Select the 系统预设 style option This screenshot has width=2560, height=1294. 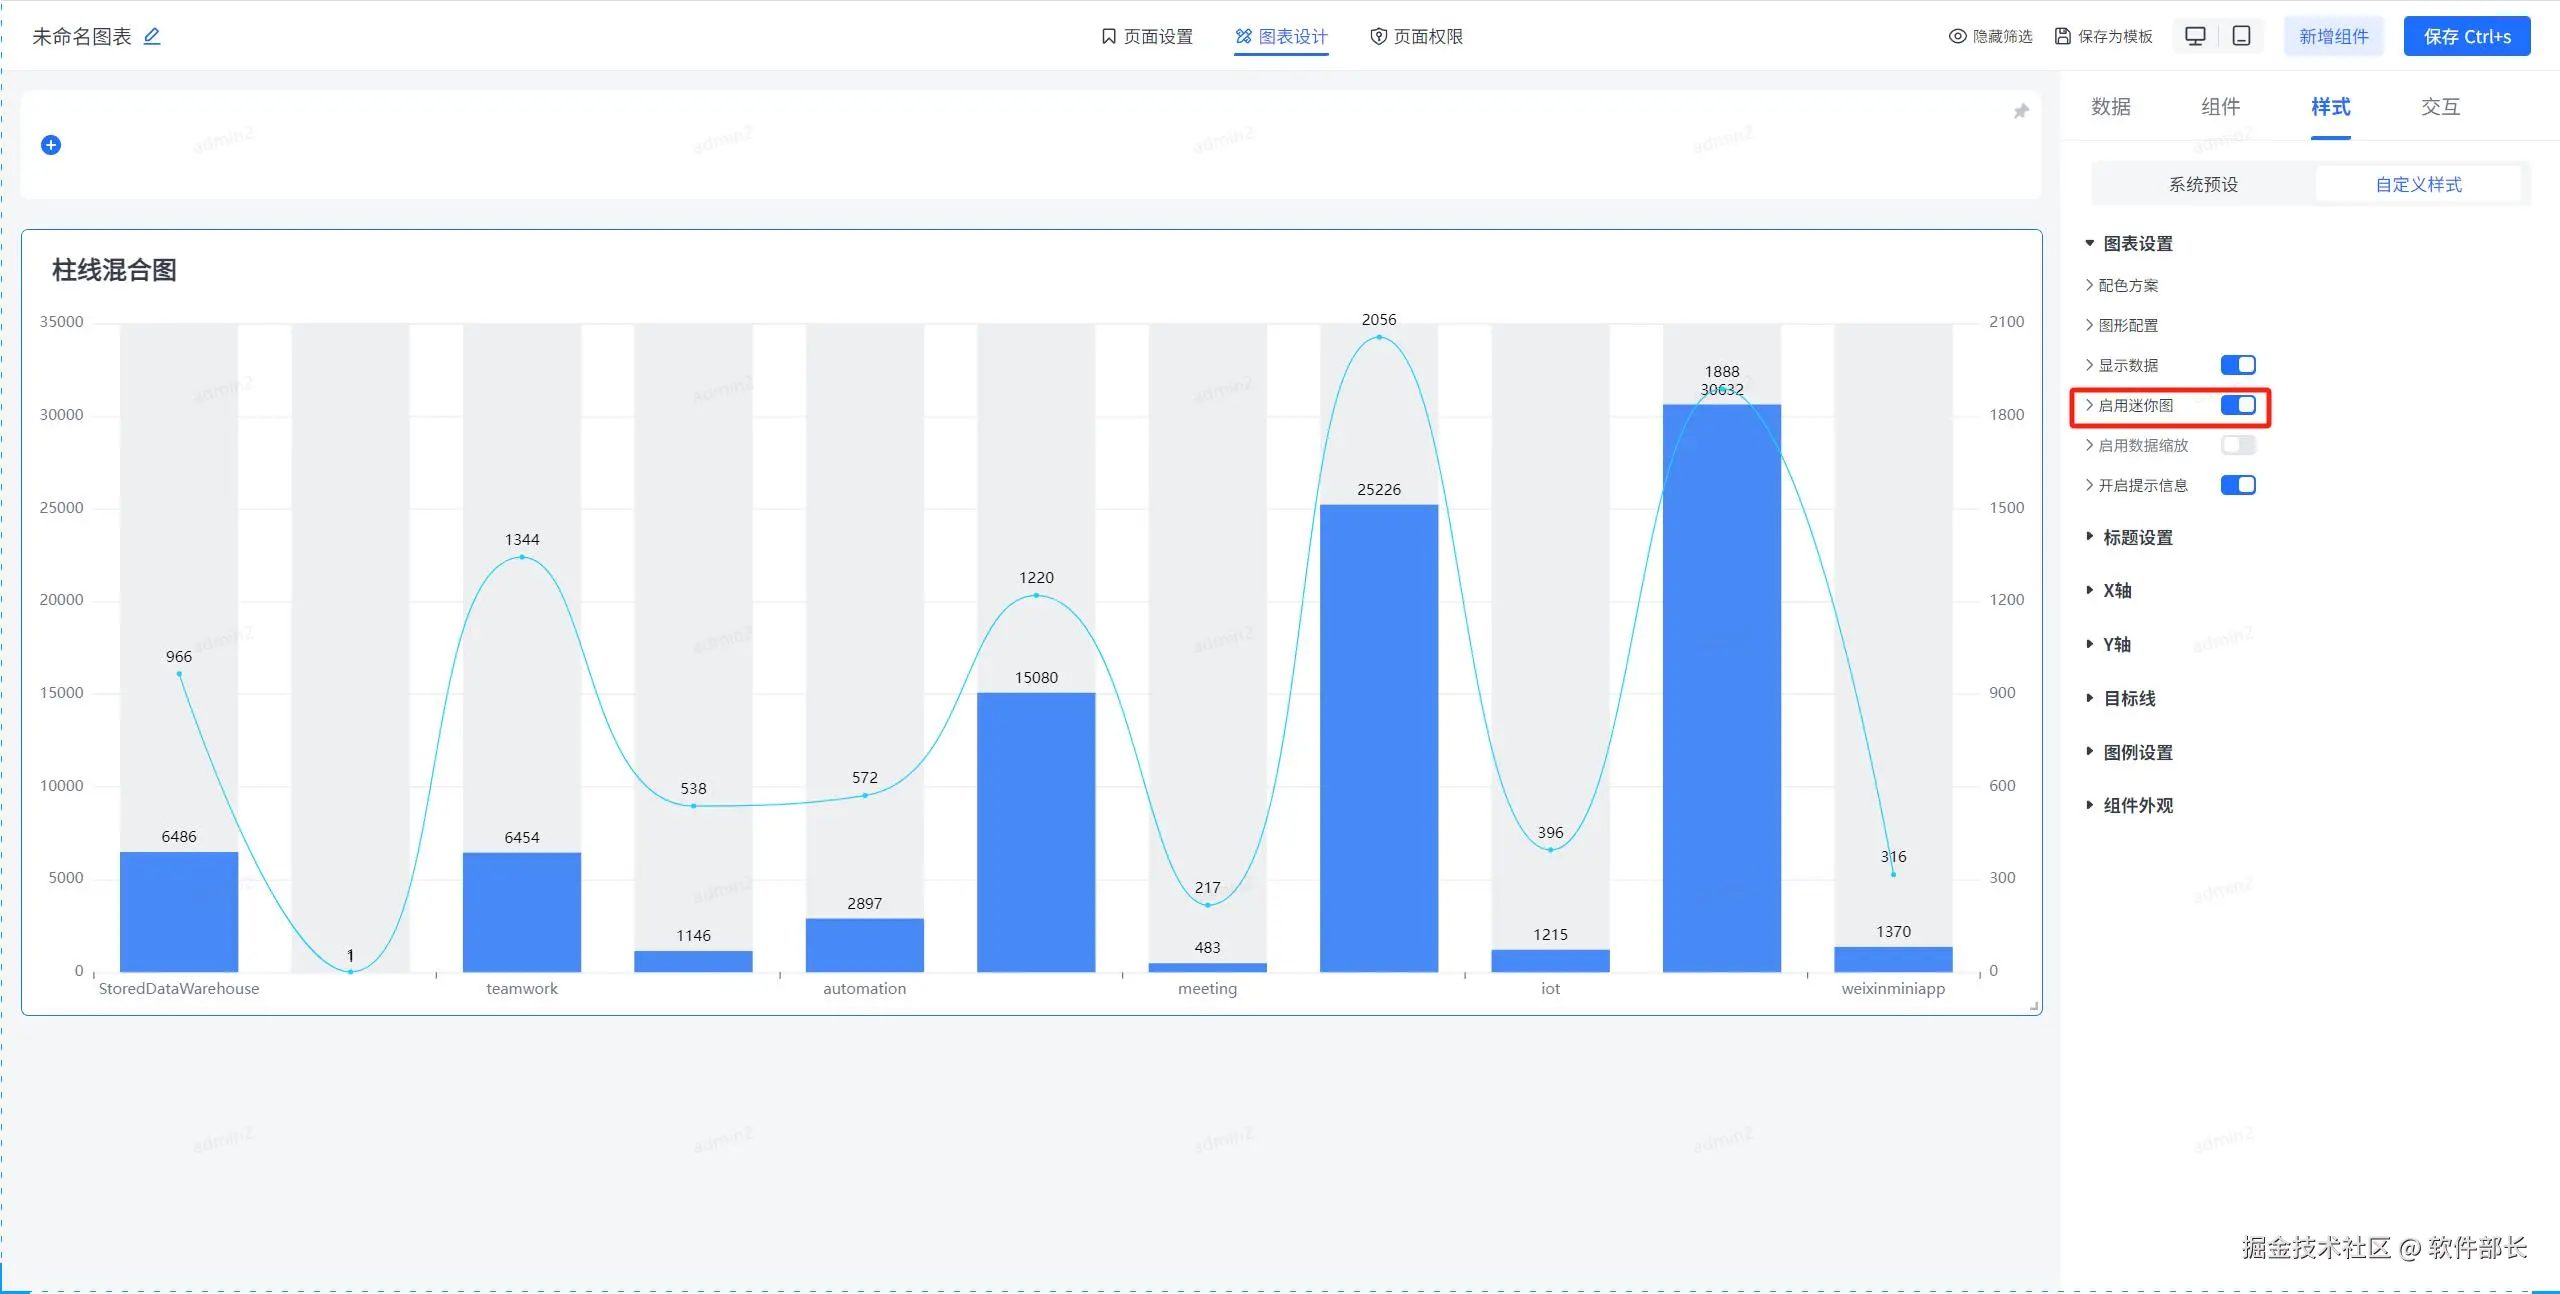[x=2203, y=185]
